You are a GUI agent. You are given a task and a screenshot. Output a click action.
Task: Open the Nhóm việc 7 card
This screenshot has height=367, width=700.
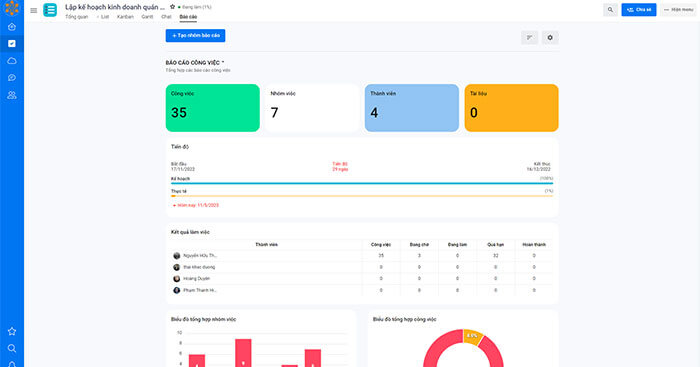click(x=312, y=108)
